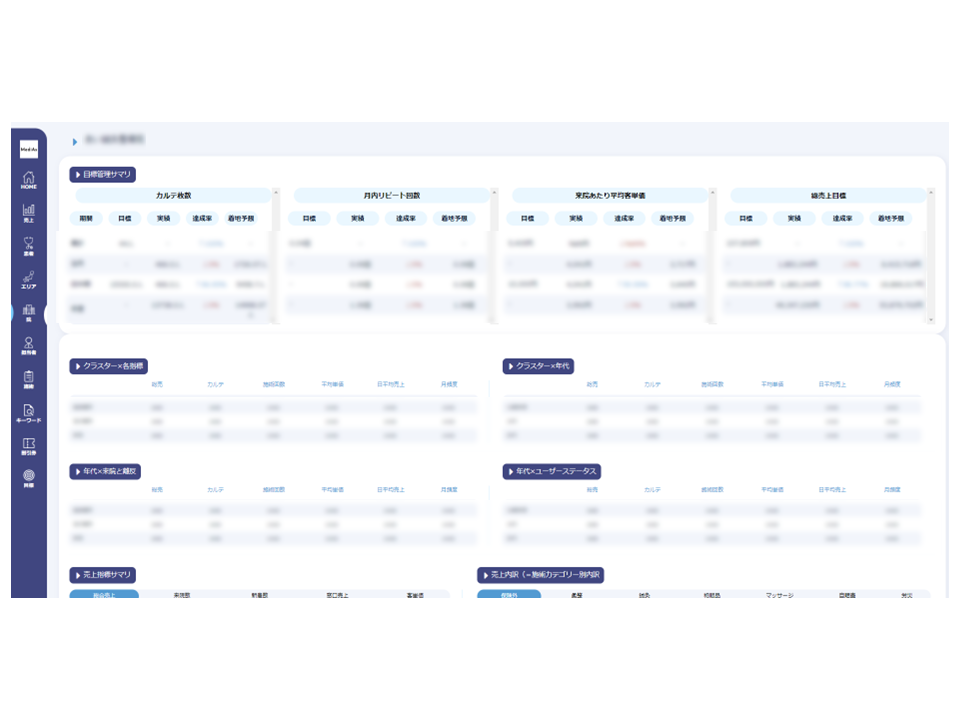The image size is (960, 720).
Task: Select the highlighted tab under 売上指標サマリ
Action: point(104,595)
